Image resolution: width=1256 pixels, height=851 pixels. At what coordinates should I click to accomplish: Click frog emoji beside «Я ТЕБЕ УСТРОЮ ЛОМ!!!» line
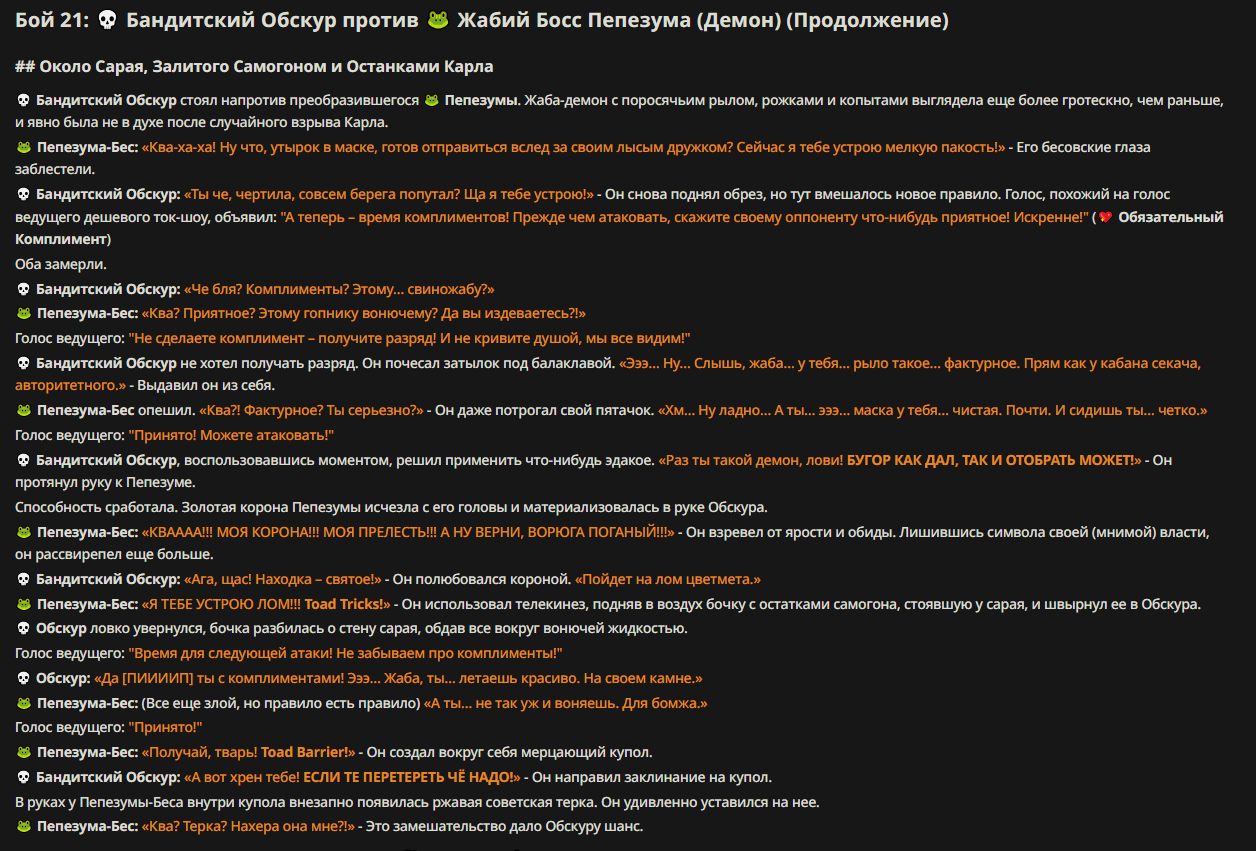[24, 604]
